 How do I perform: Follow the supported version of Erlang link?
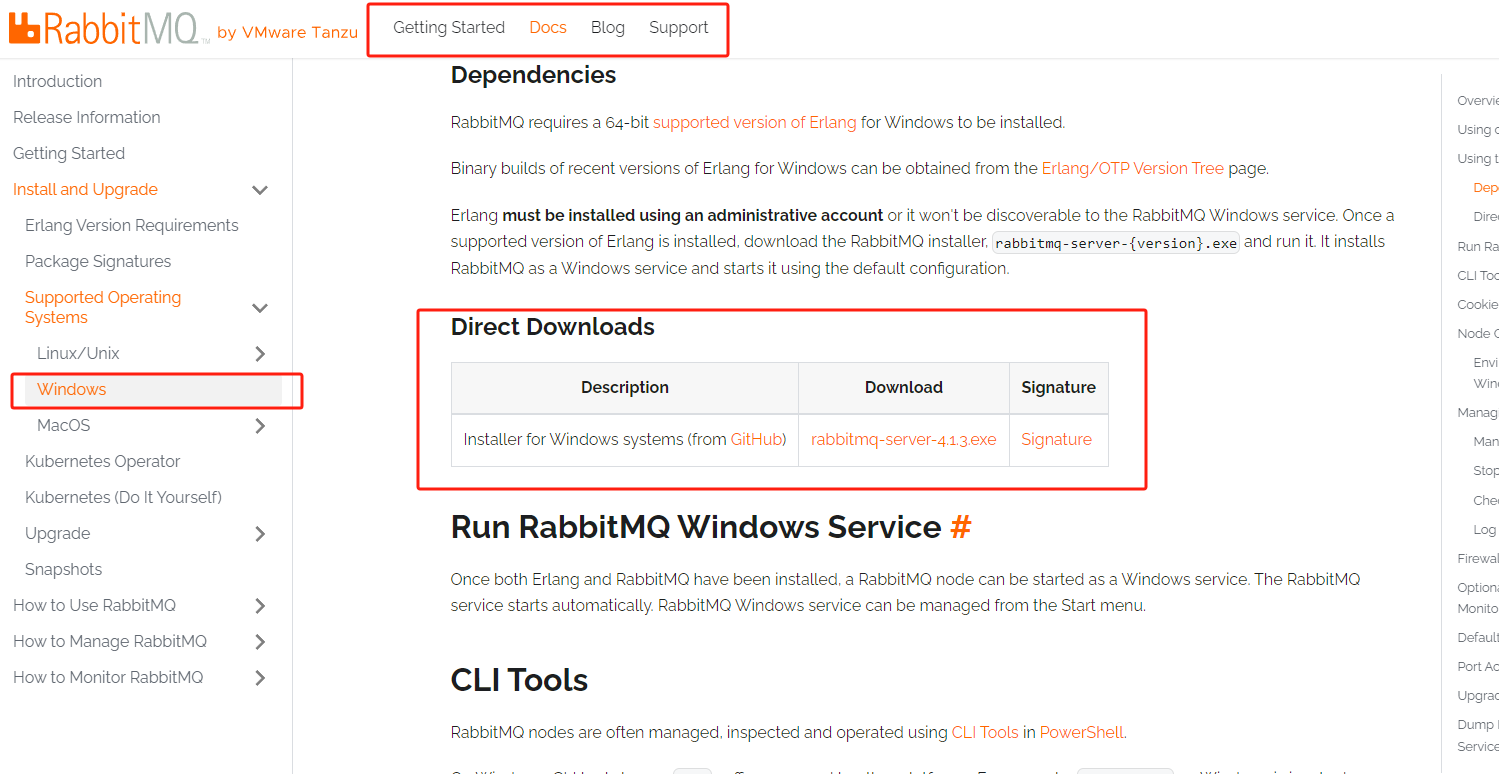[754, 123]
